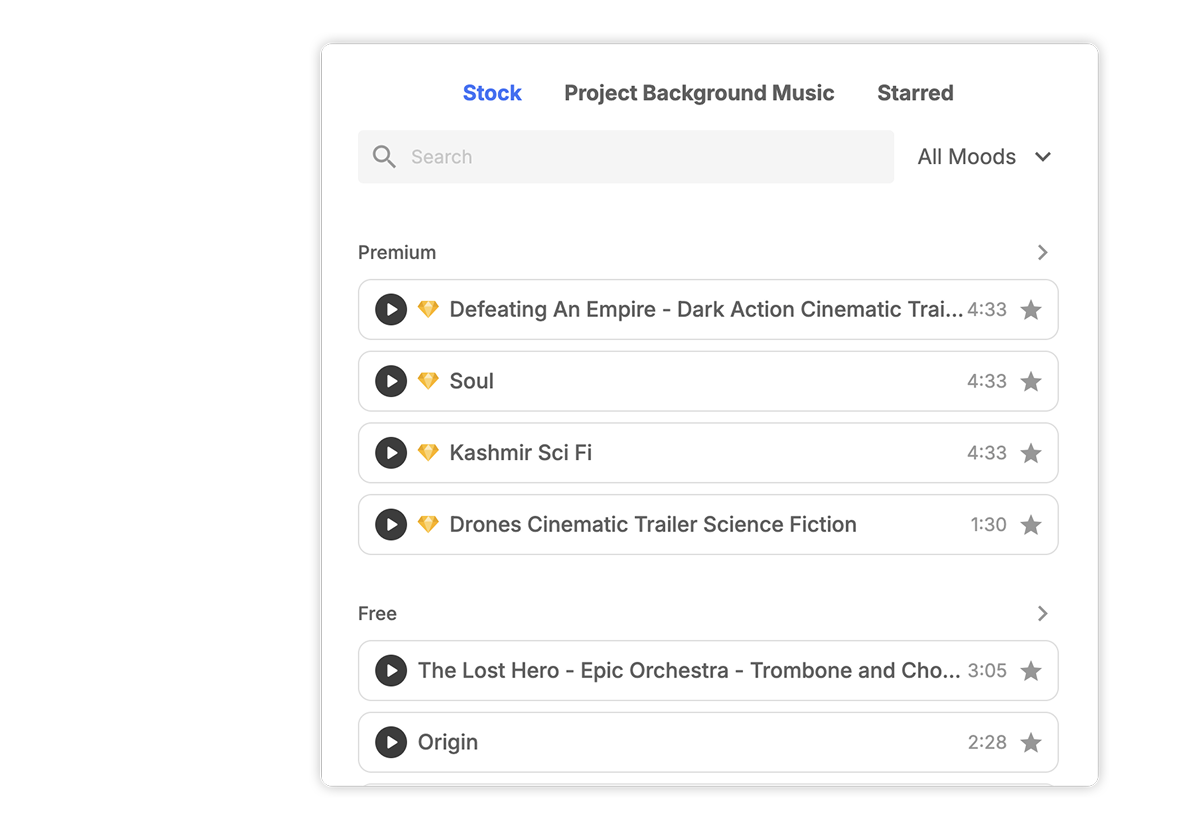Screen dimensions: 1200x830
Task: Favorite the Kashmir Sci Fi track
Action: pyautogui.click(x=1031, y=452)
